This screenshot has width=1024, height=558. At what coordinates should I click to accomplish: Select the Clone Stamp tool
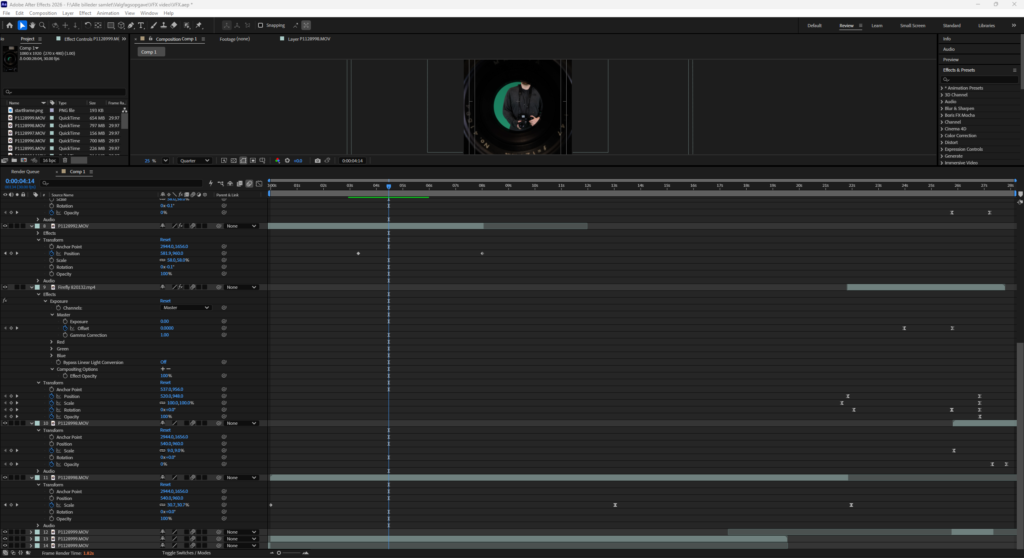(163, 25)
